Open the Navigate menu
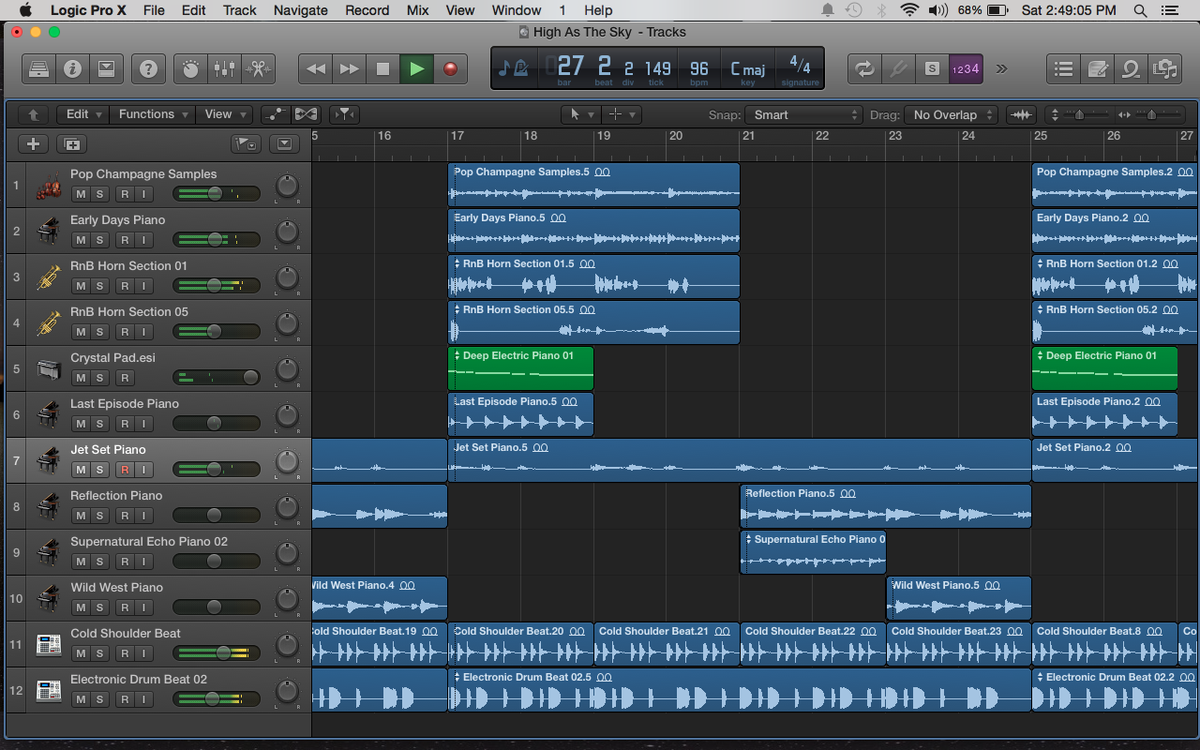 click(300, 10)
